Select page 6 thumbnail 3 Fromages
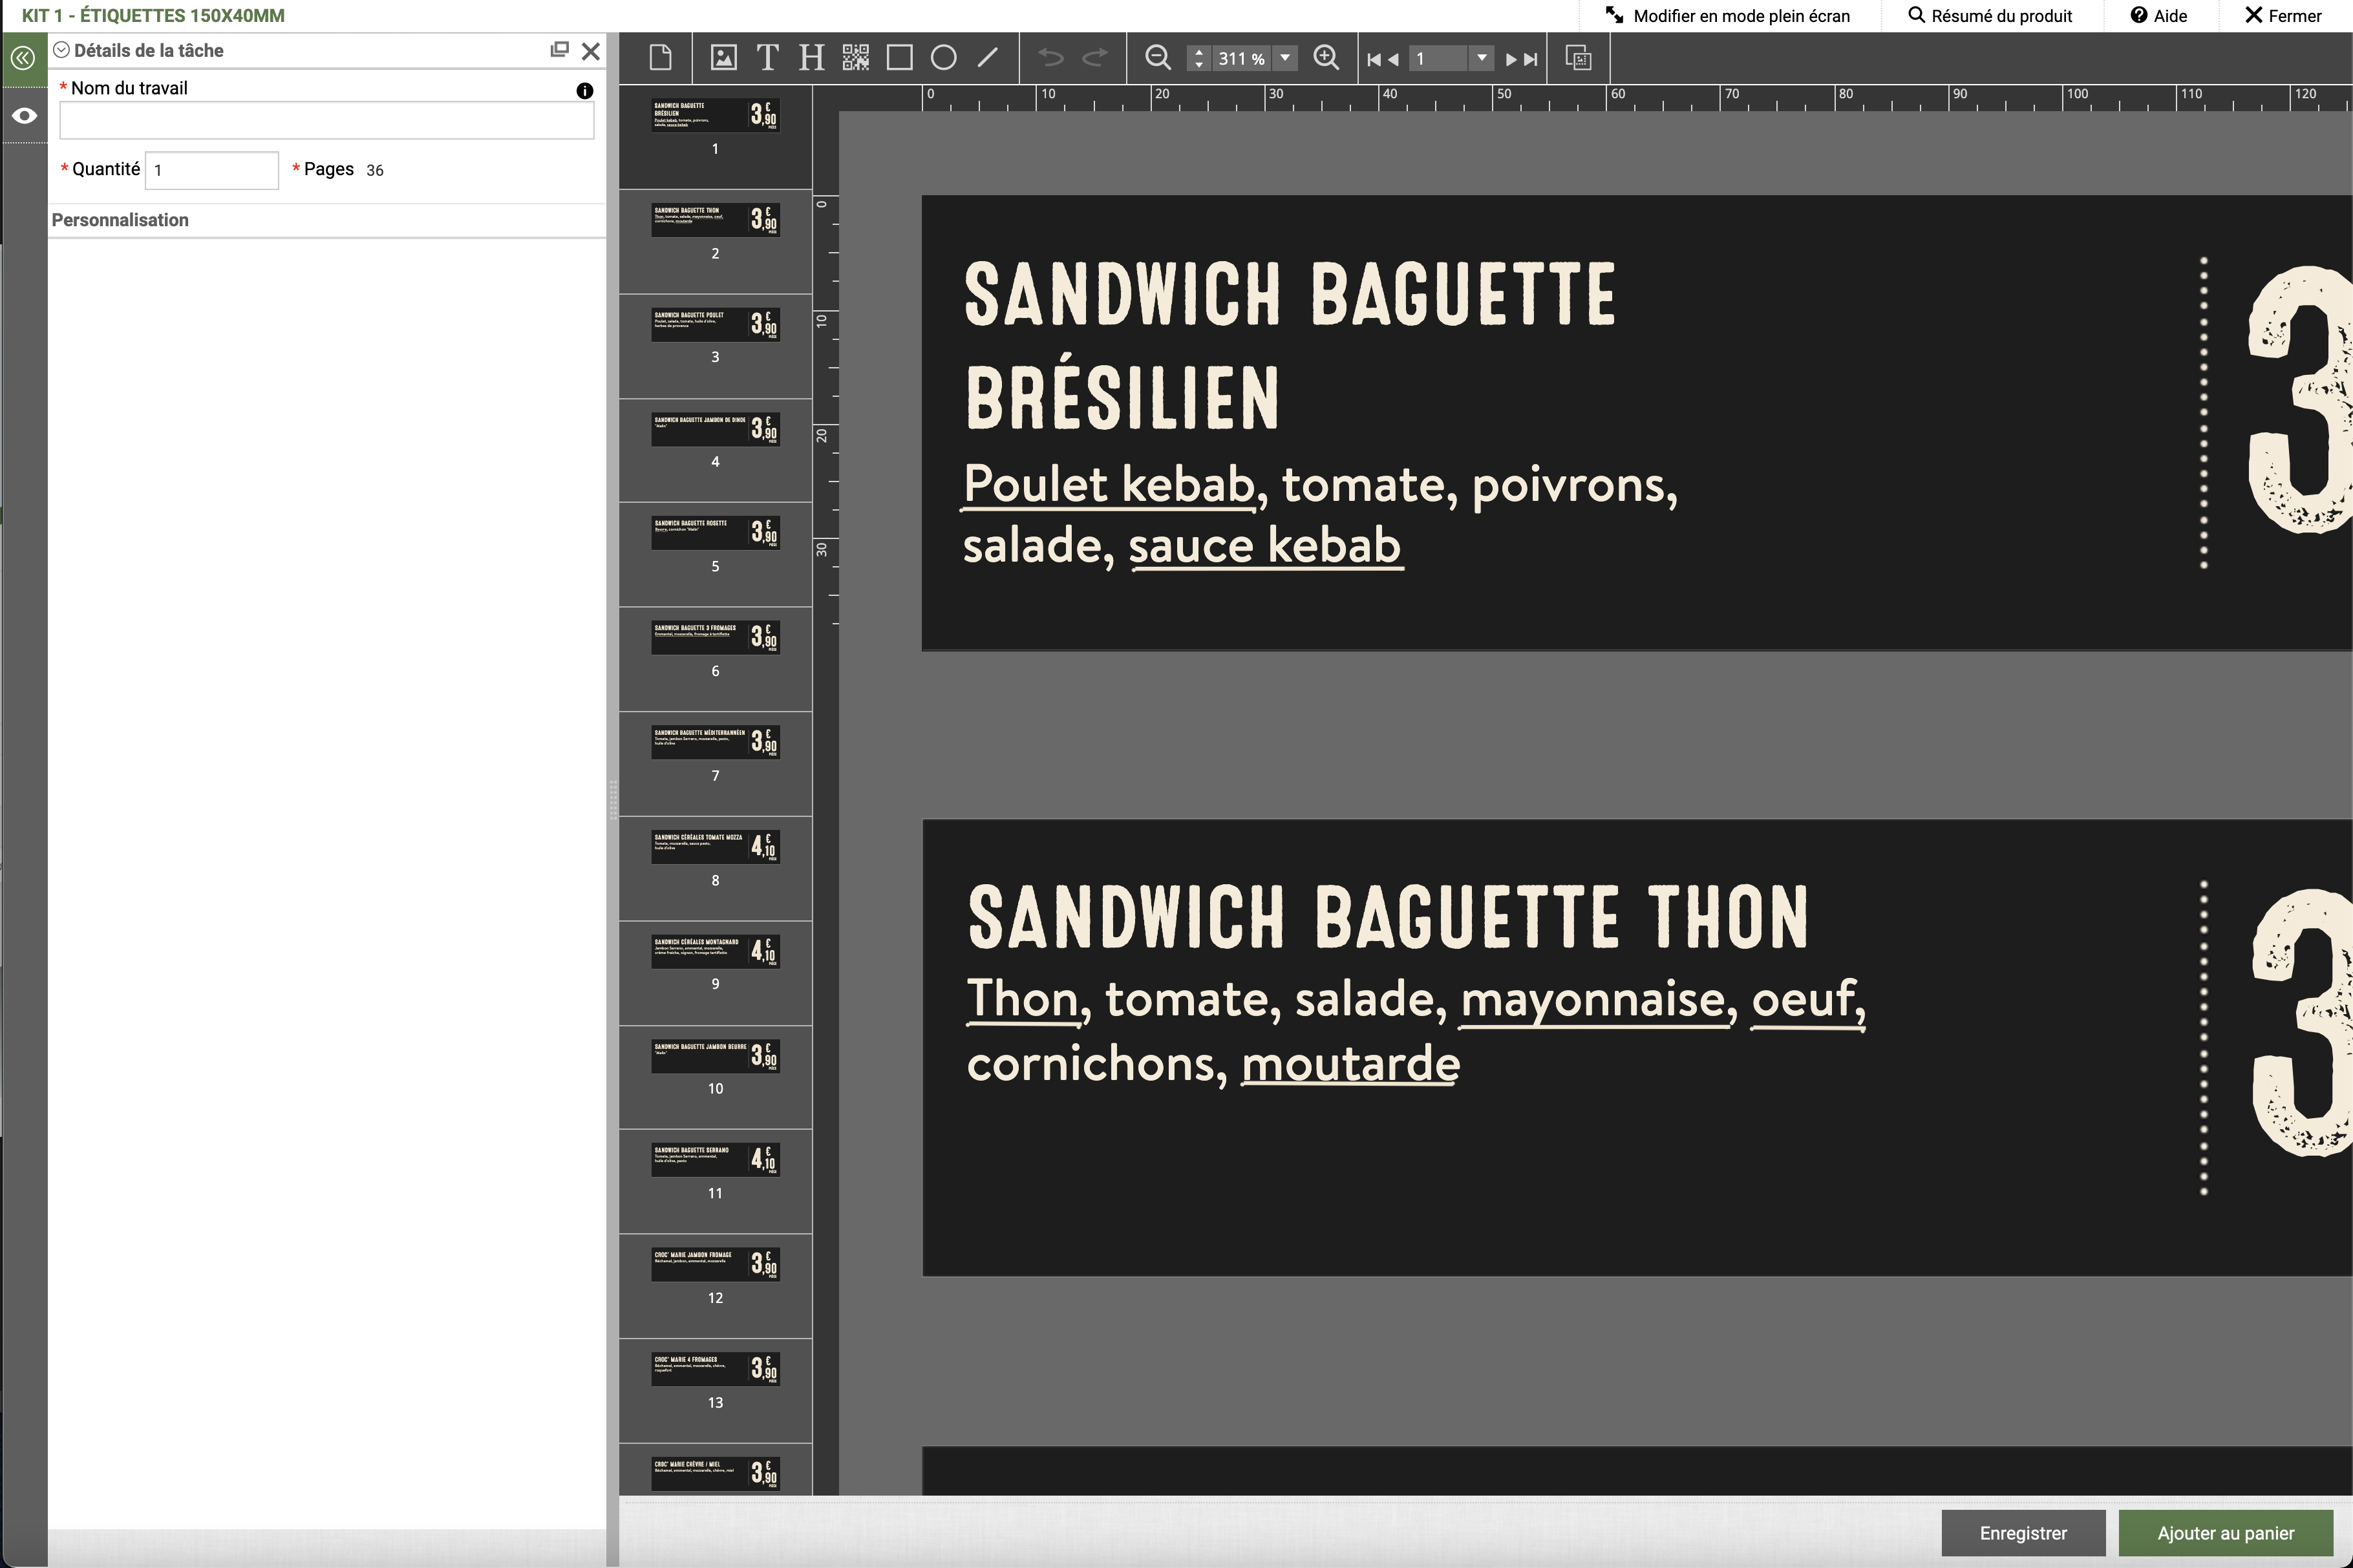Image resolution: width=2353 pixels, height=1568 pixels. tap(715, 638)
